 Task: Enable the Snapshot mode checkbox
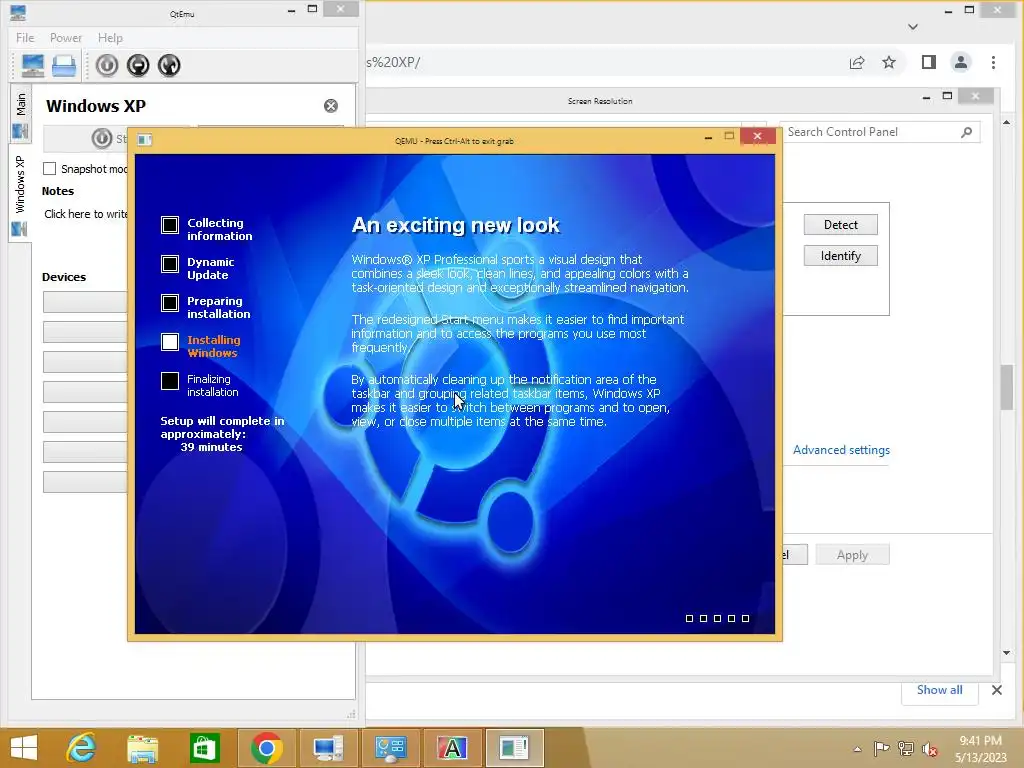(50, 168)
